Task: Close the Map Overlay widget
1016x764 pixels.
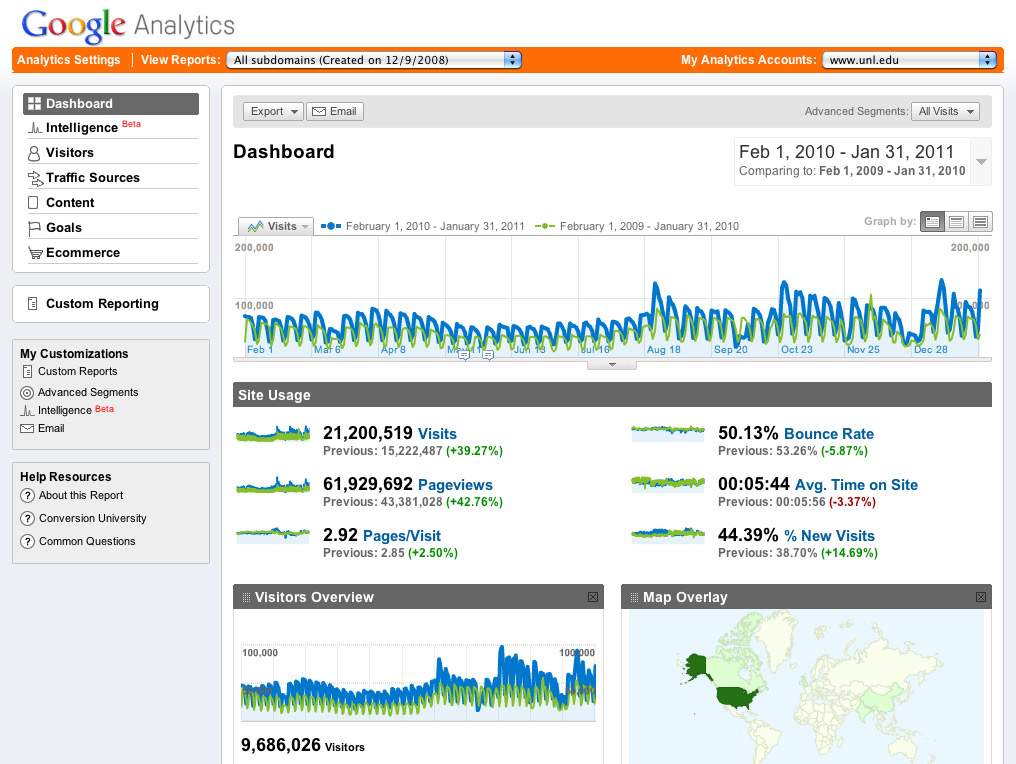Action: [x=981, y=597]
